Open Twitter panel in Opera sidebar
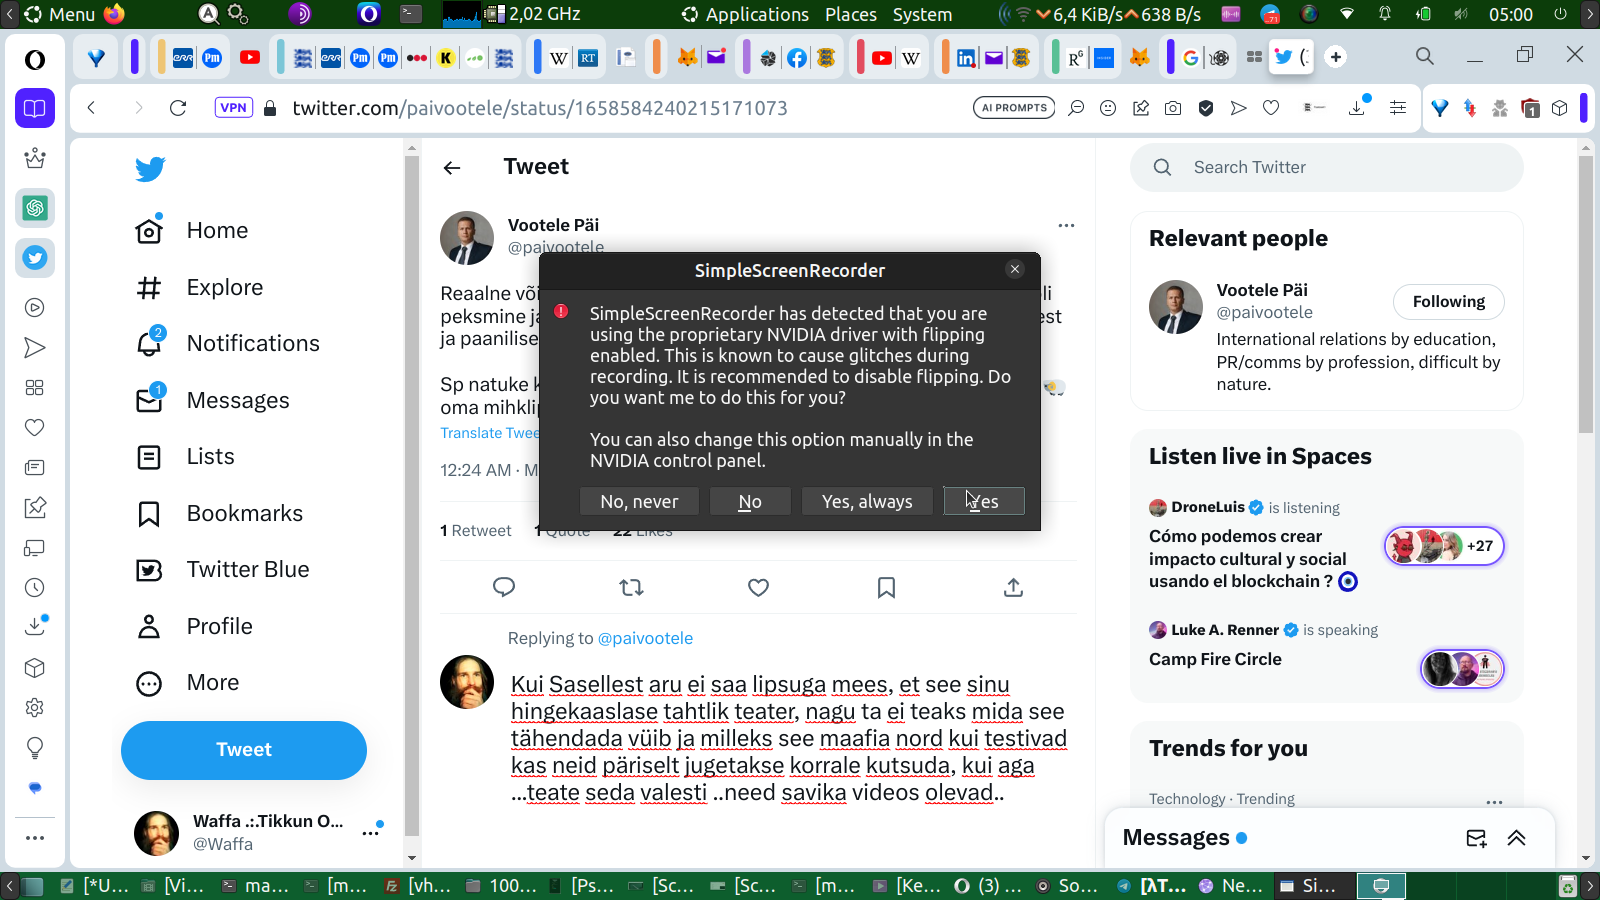Screen dimensions: 1600x900 click(35, 258)
